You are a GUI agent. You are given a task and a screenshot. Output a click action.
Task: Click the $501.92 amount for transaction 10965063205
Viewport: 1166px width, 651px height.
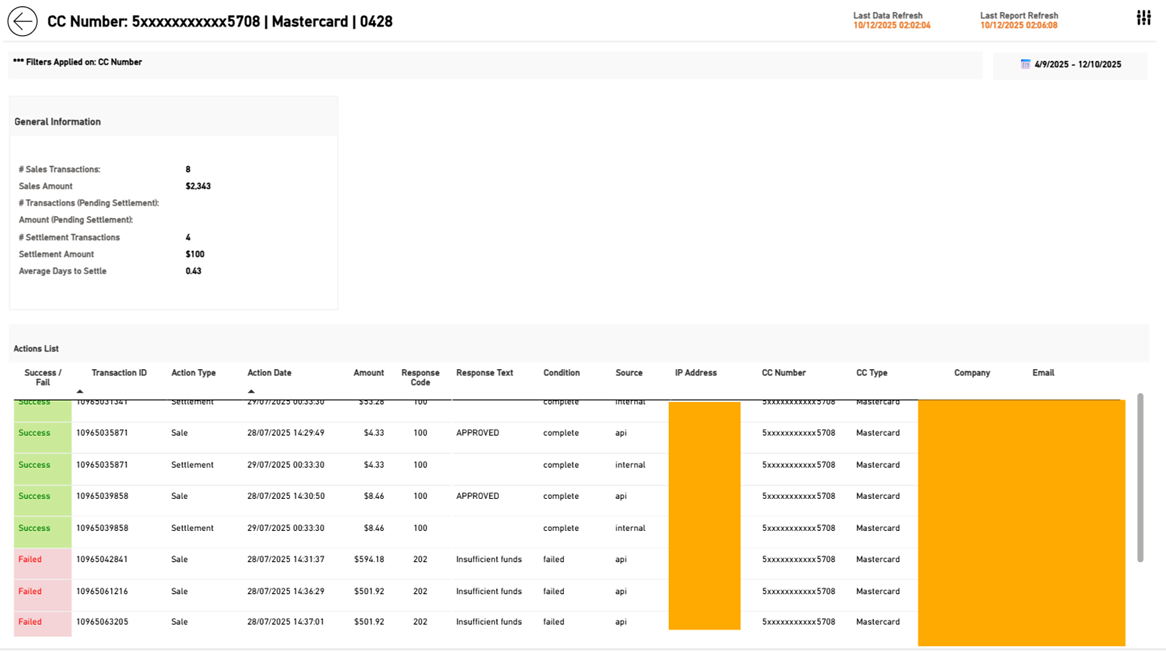[369, 622]
